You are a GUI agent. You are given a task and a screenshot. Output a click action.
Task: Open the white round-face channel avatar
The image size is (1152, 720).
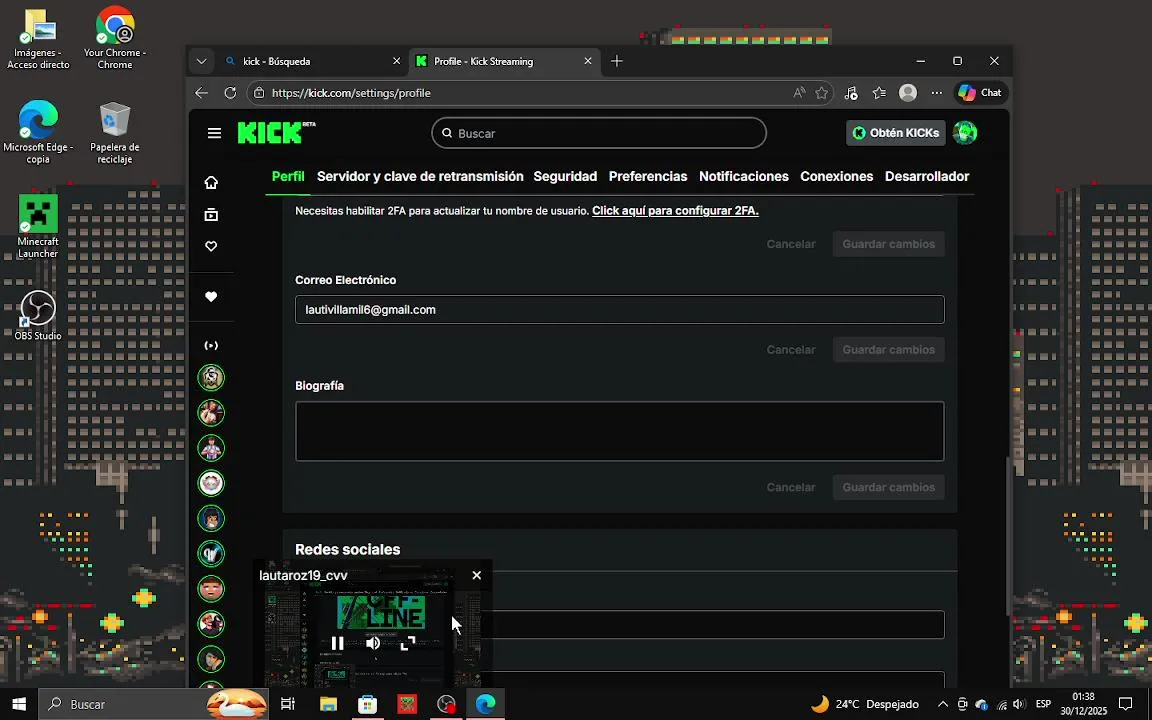[211, 483]
